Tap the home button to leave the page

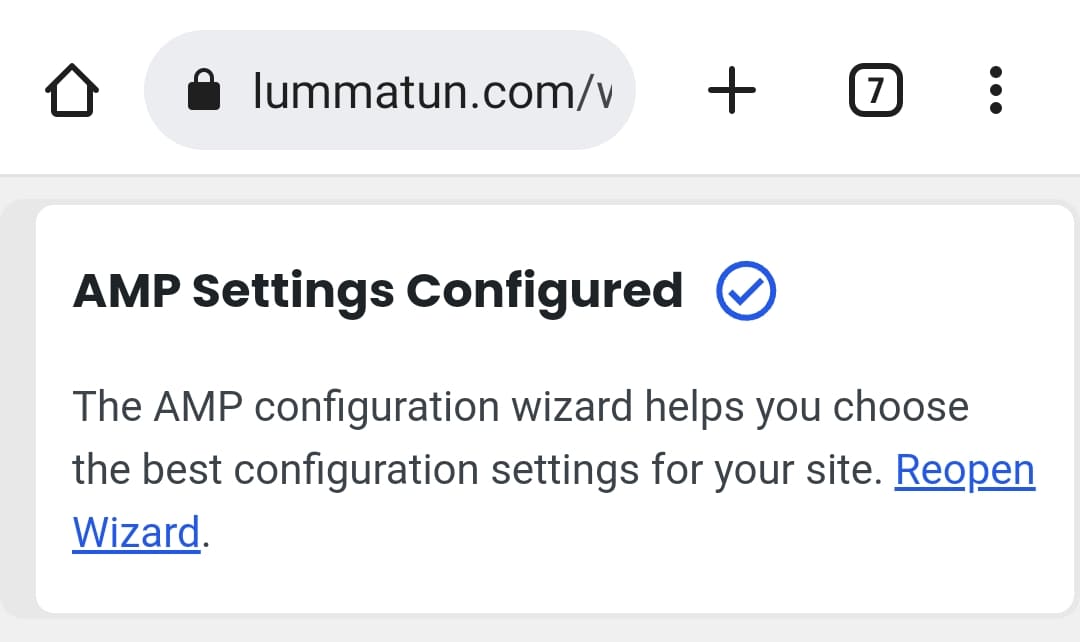pyautogui.click(x=70, y=89)
